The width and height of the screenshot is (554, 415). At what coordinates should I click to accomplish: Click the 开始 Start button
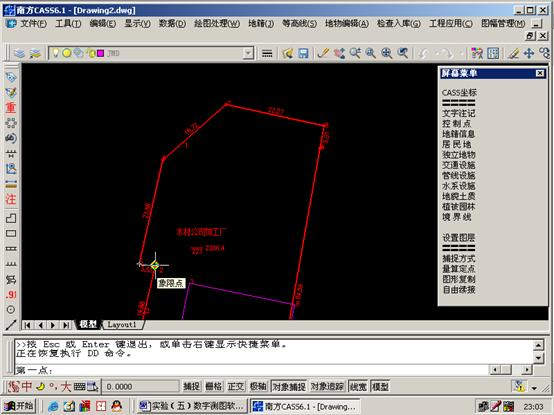tap(19, 406)
